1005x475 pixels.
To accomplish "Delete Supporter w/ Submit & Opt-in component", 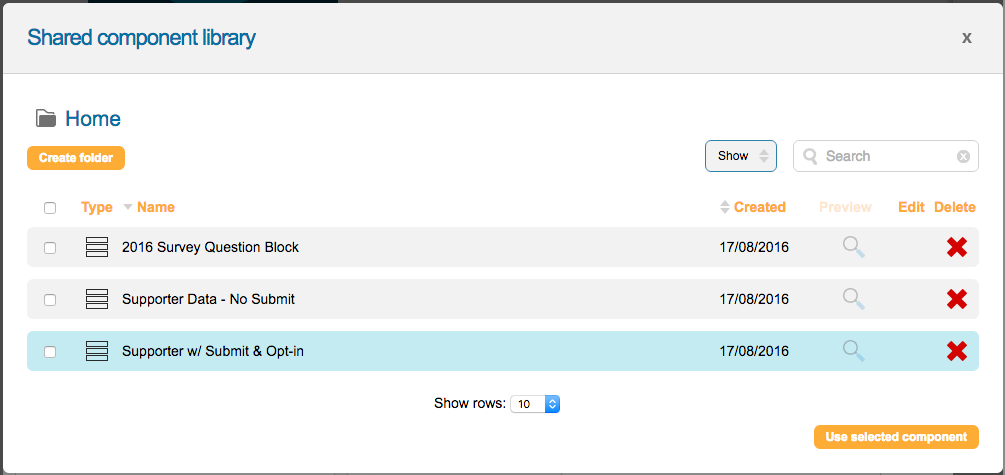I will click(957, 351).
